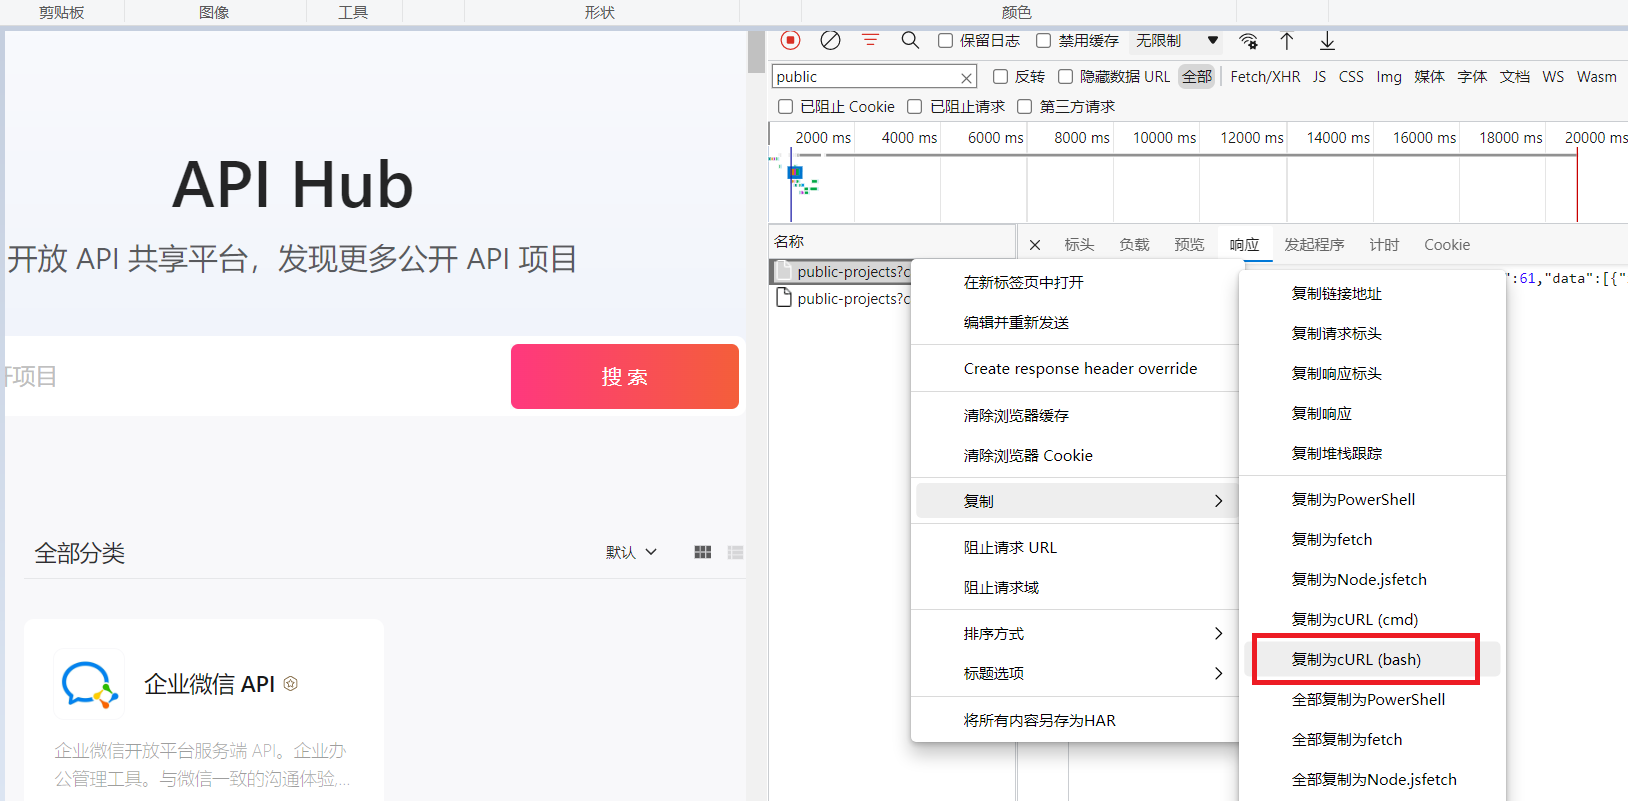Switch to list view icon
This screenshot has width=1628, height=801.
tap(736, 552)
